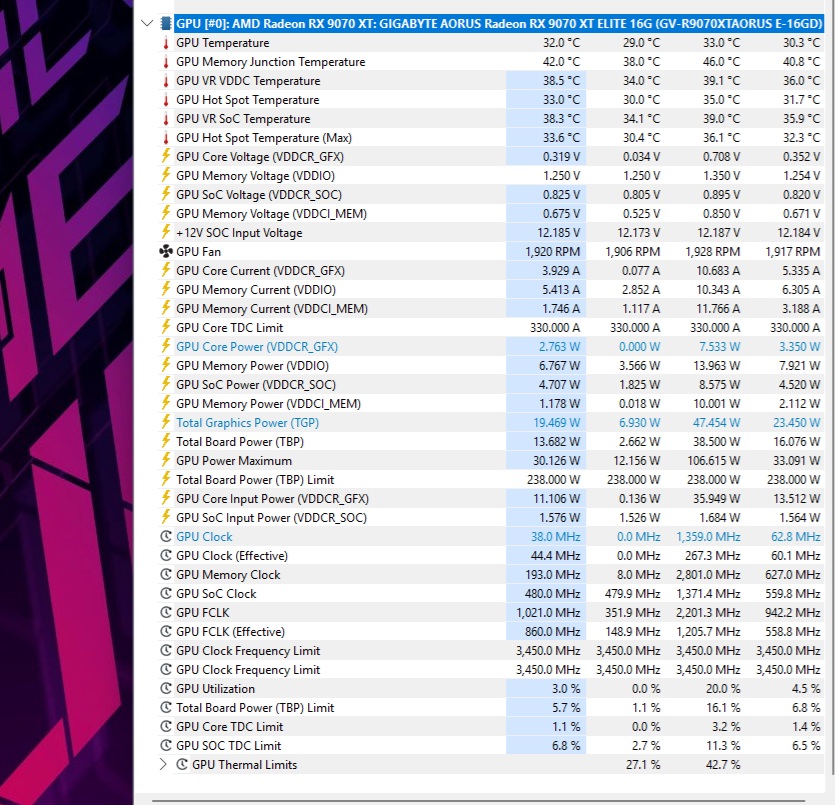Select GPU Memory Voltage (VDDCI_MEM) label

(272, 213)
